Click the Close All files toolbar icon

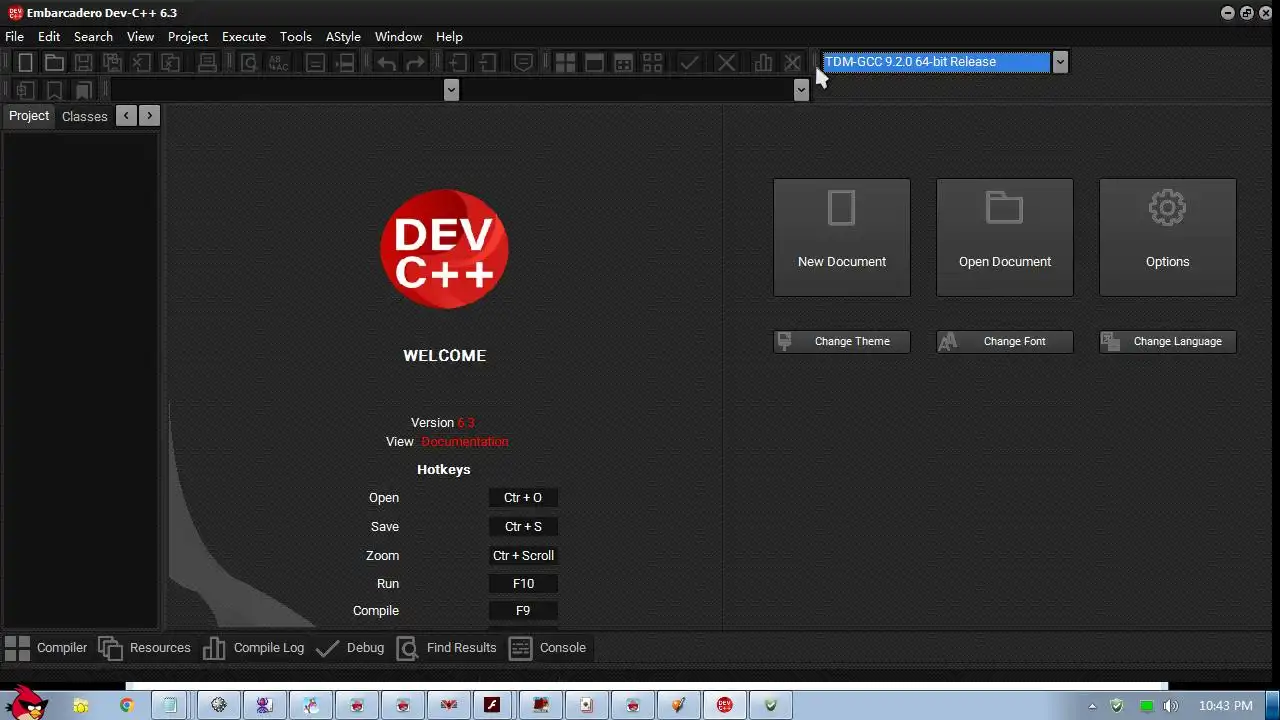[x=171, y=62]
